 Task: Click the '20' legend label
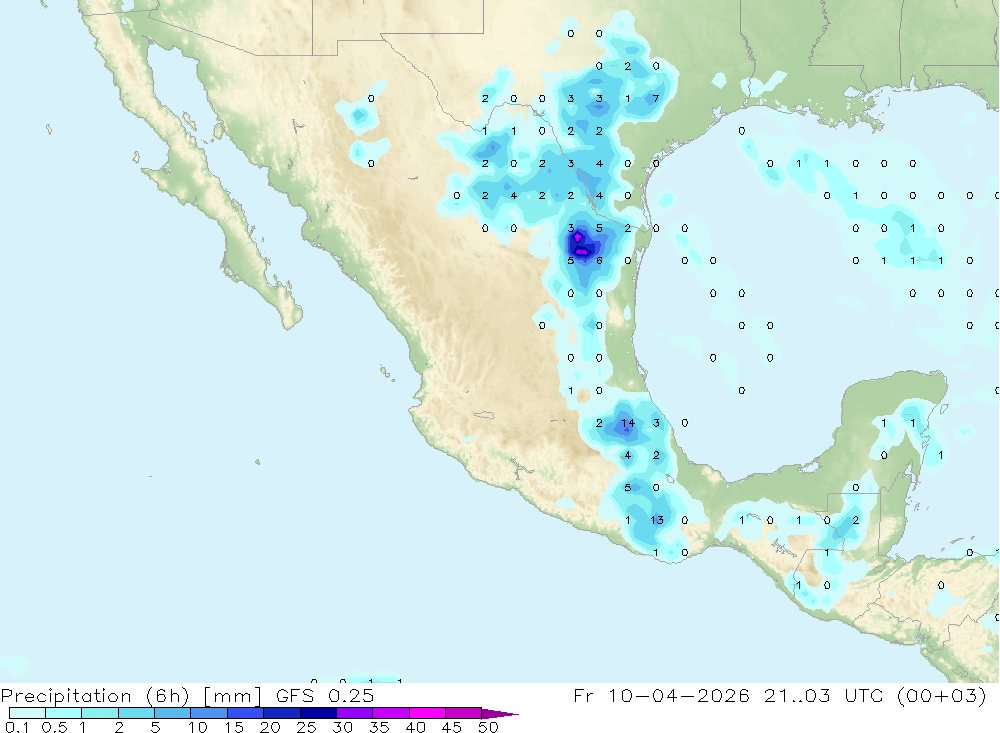(270, 727)
